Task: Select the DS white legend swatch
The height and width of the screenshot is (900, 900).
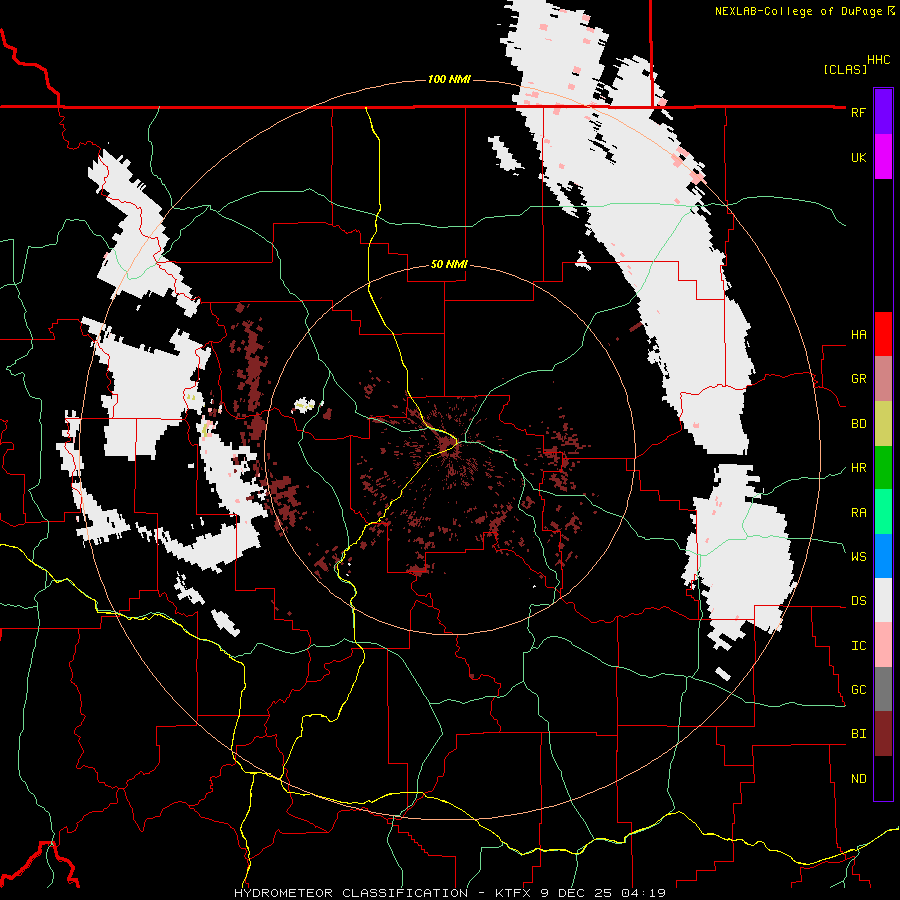Action: point(883,600)
